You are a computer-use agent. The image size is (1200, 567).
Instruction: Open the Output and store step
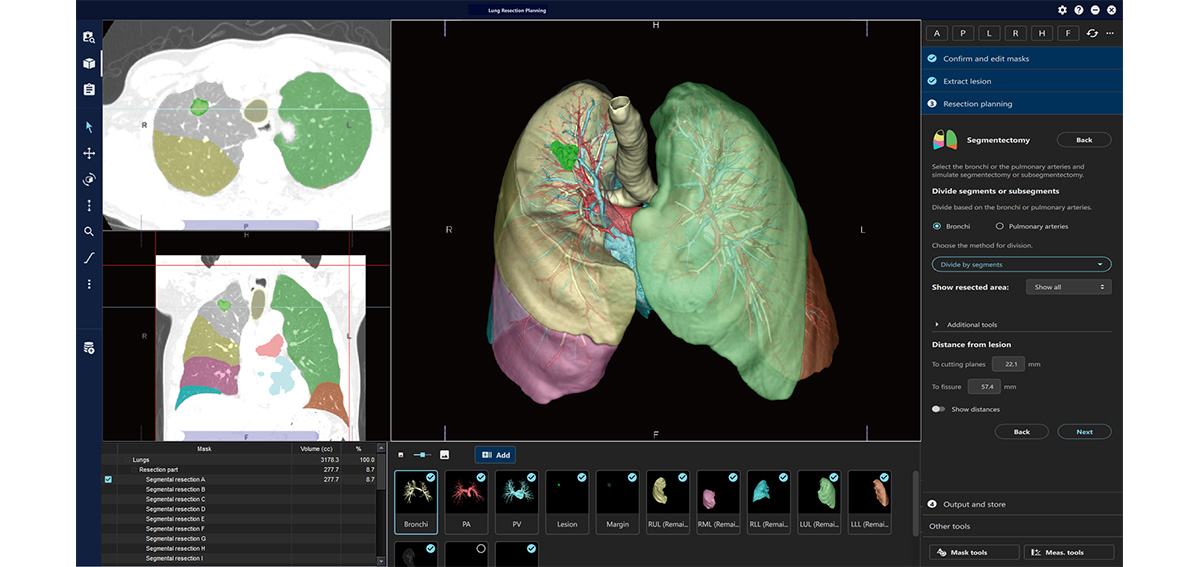(x=974, y=504)
